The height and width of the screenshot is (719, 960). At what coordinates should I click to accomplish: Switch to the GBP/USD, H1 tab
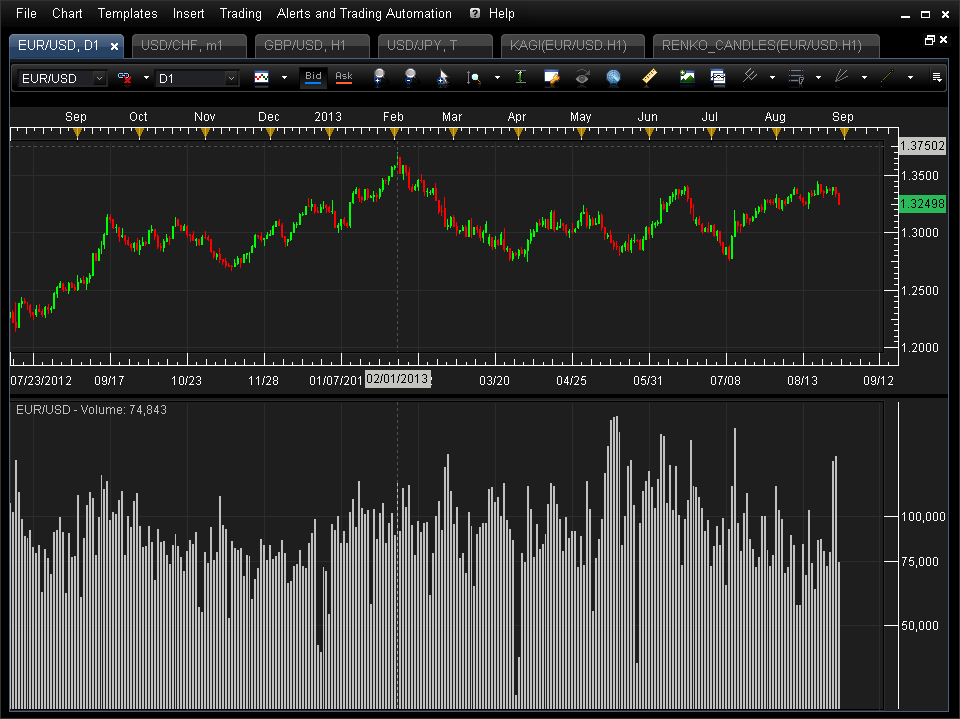(x=312, y=46)
